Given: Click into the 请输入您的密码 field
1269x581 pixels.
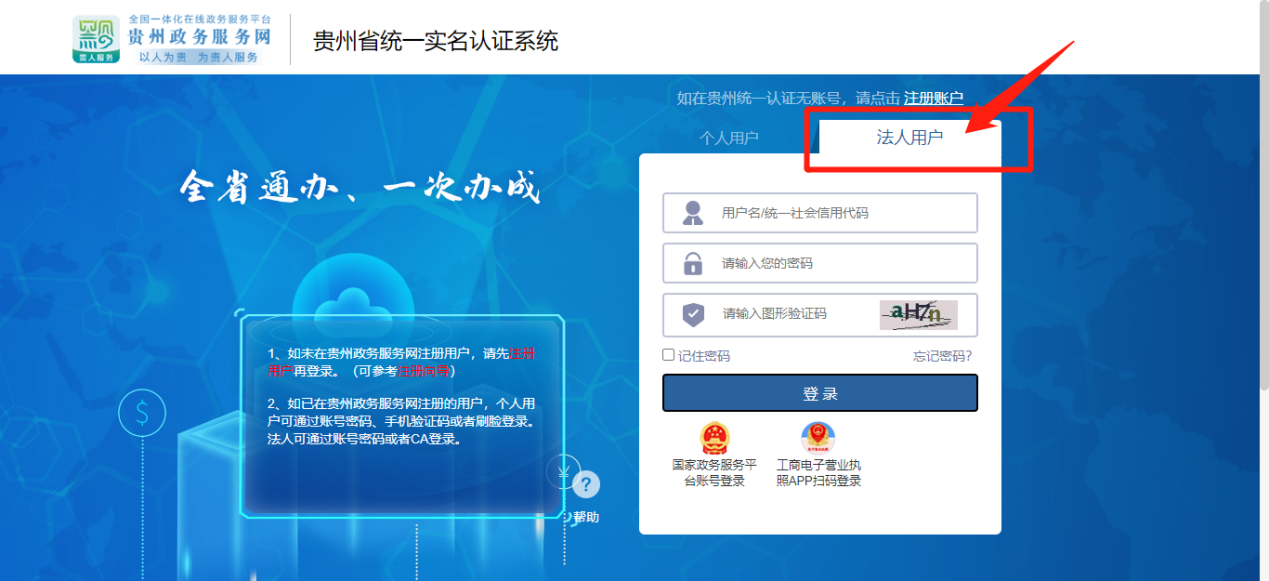Looking at the screenshot, I should [x=840, y=264].
